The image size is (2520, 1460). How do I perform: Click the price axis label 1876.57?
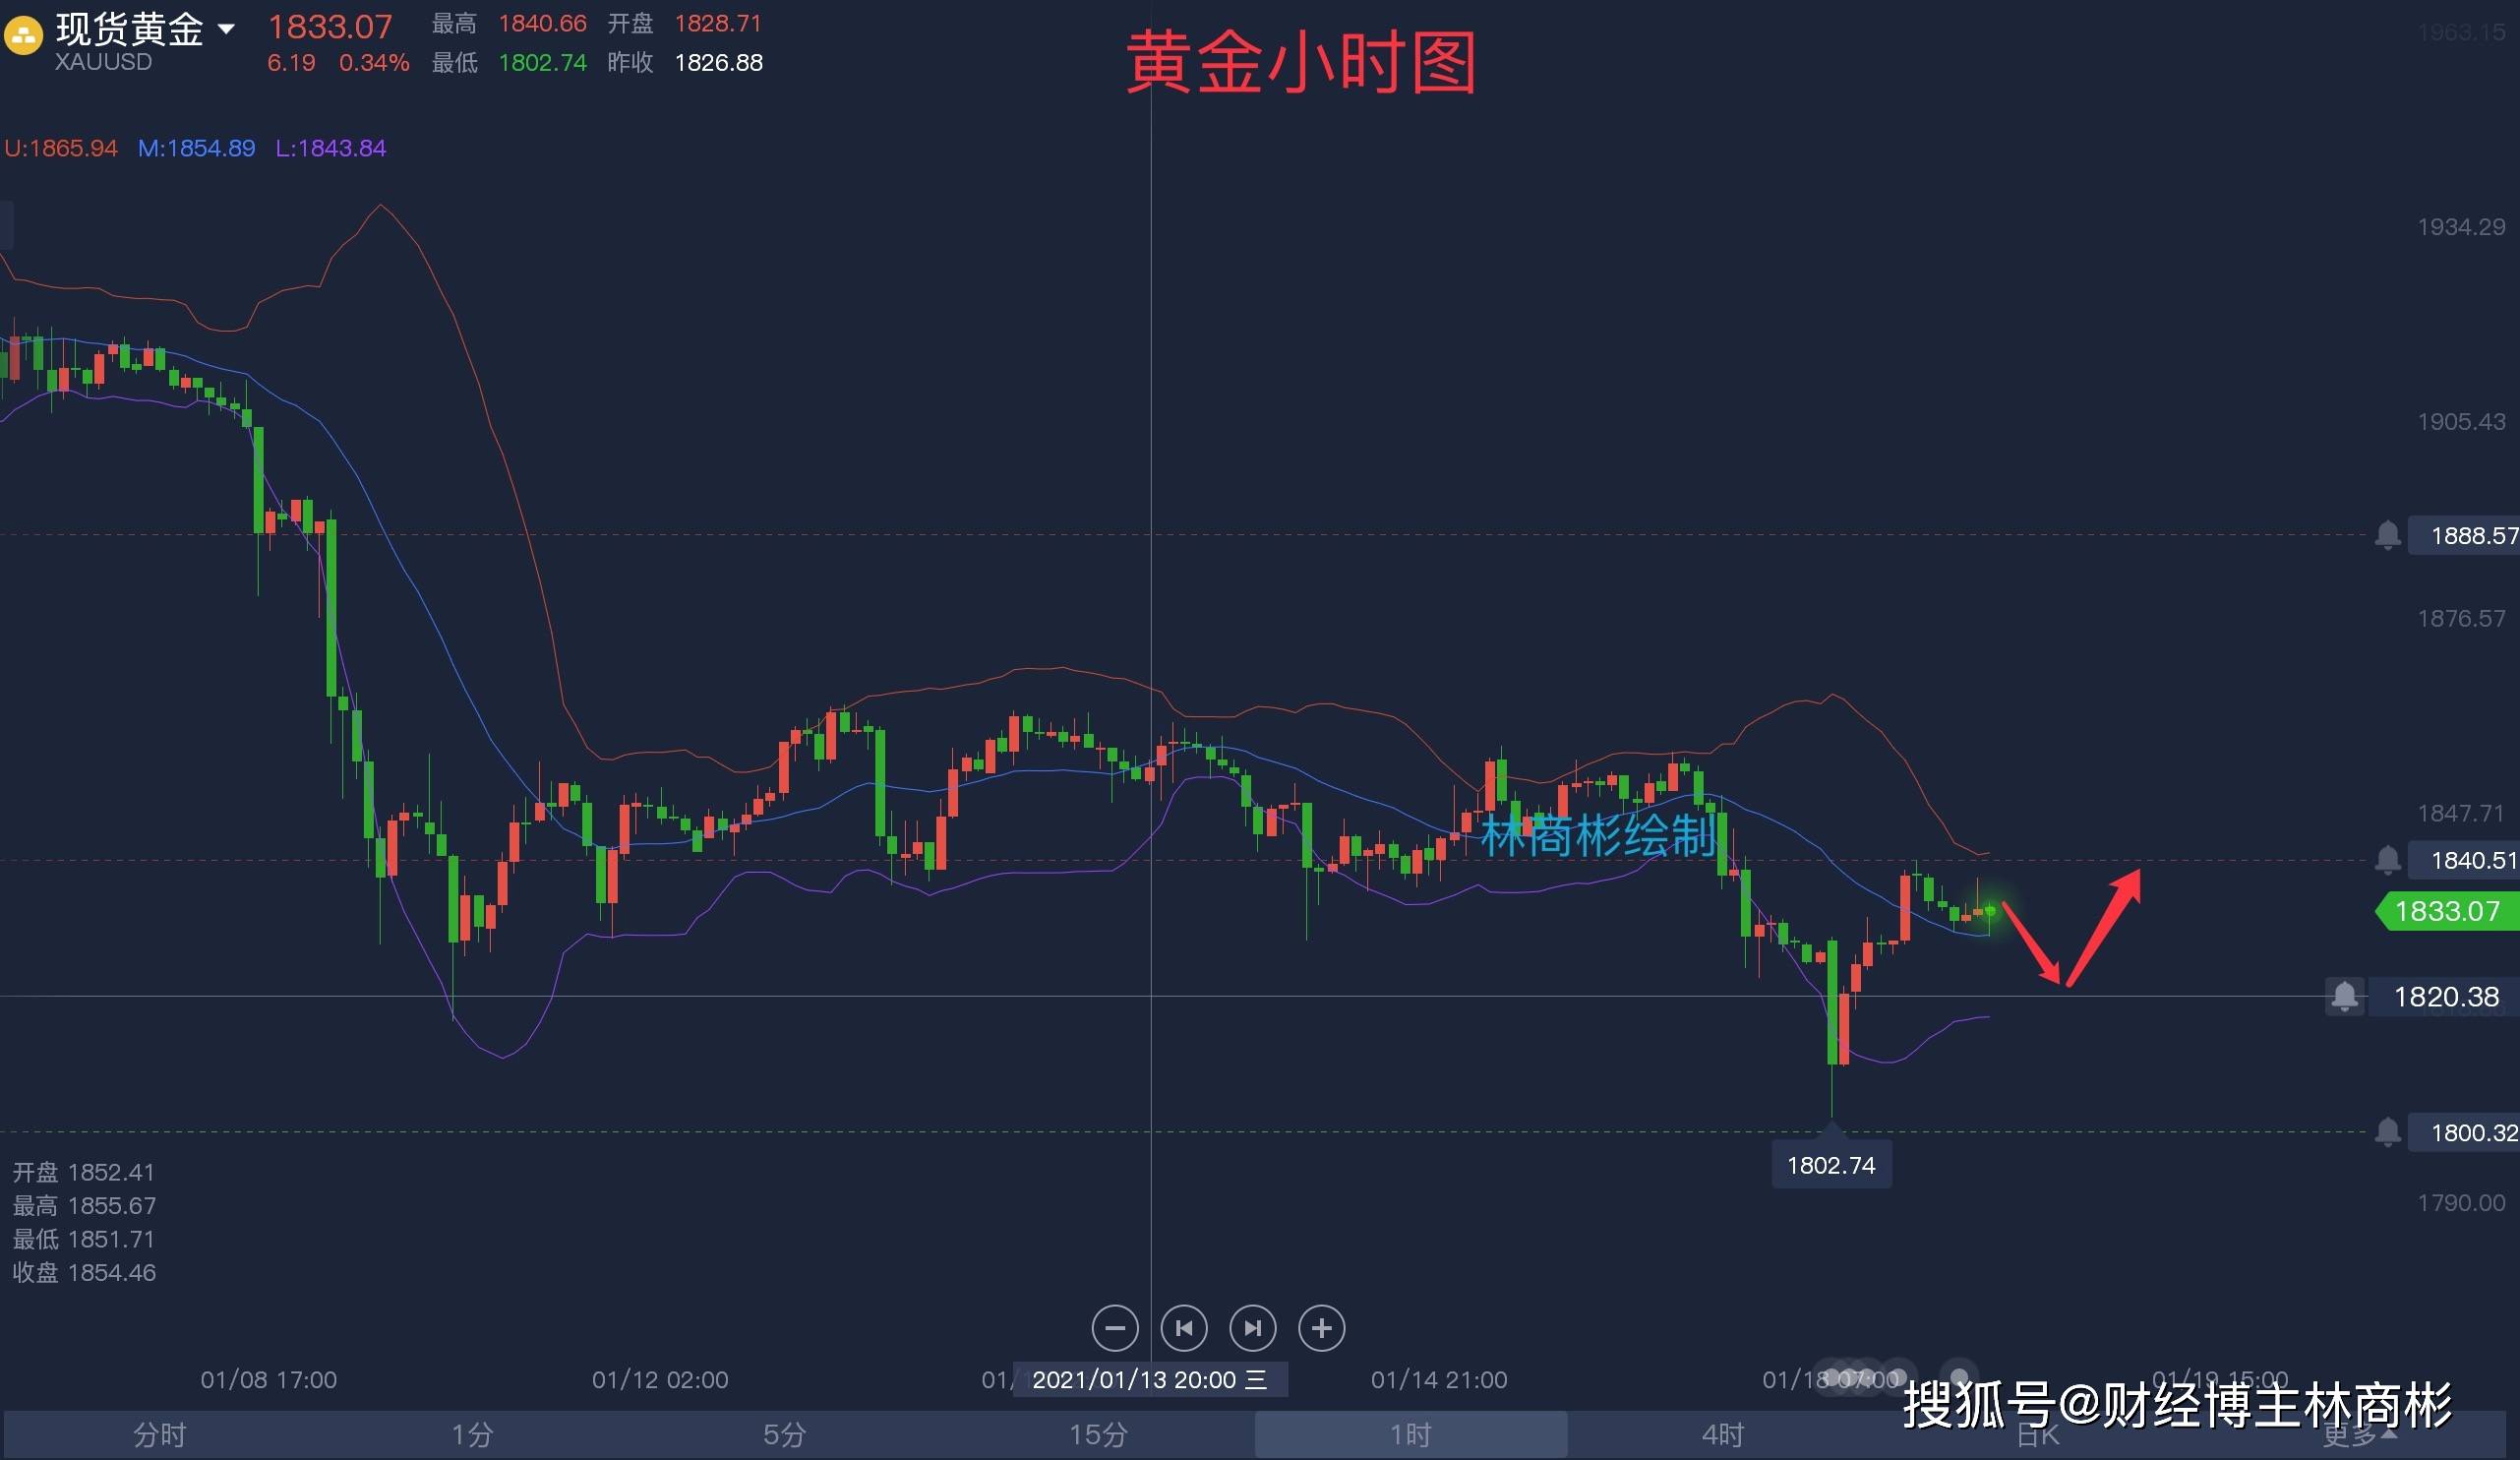[2461, 619]
